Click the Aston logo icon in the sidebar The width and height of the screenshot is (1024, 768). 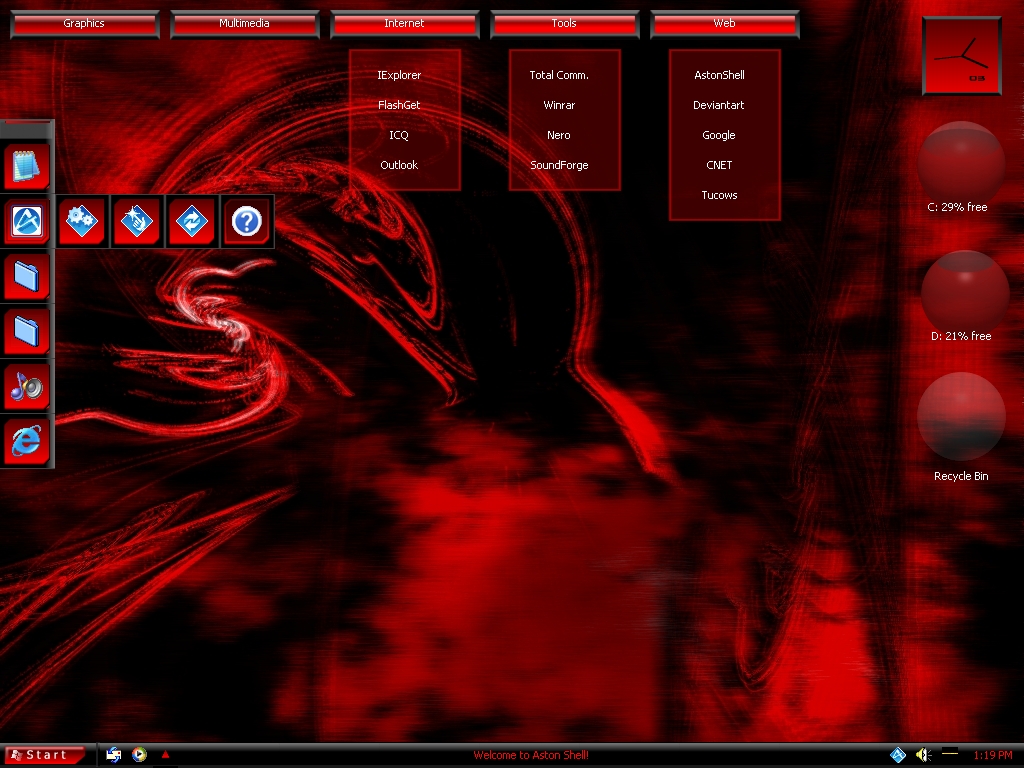pyautogui.click(x=27, y=221)
